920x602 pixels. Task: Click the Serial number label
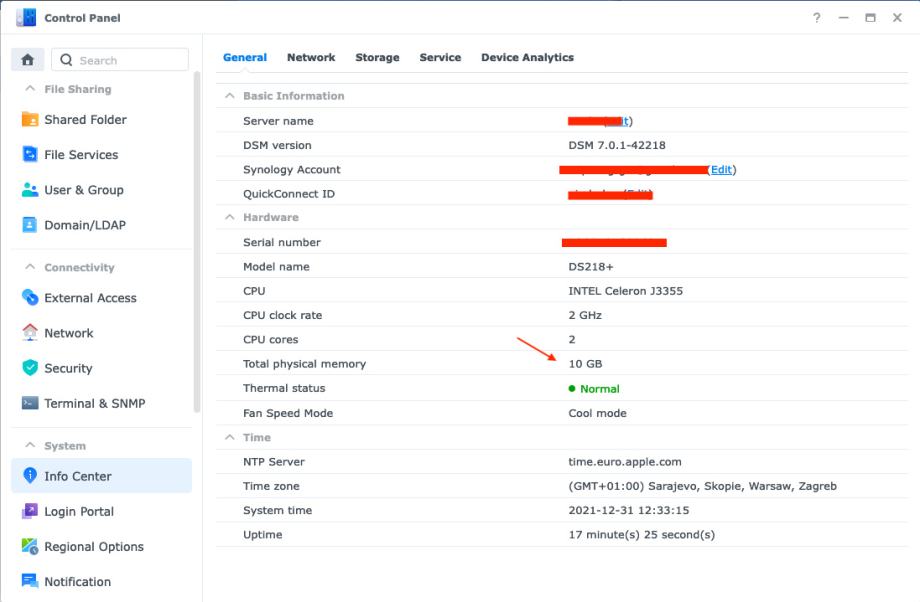click(x=282, y=242)
